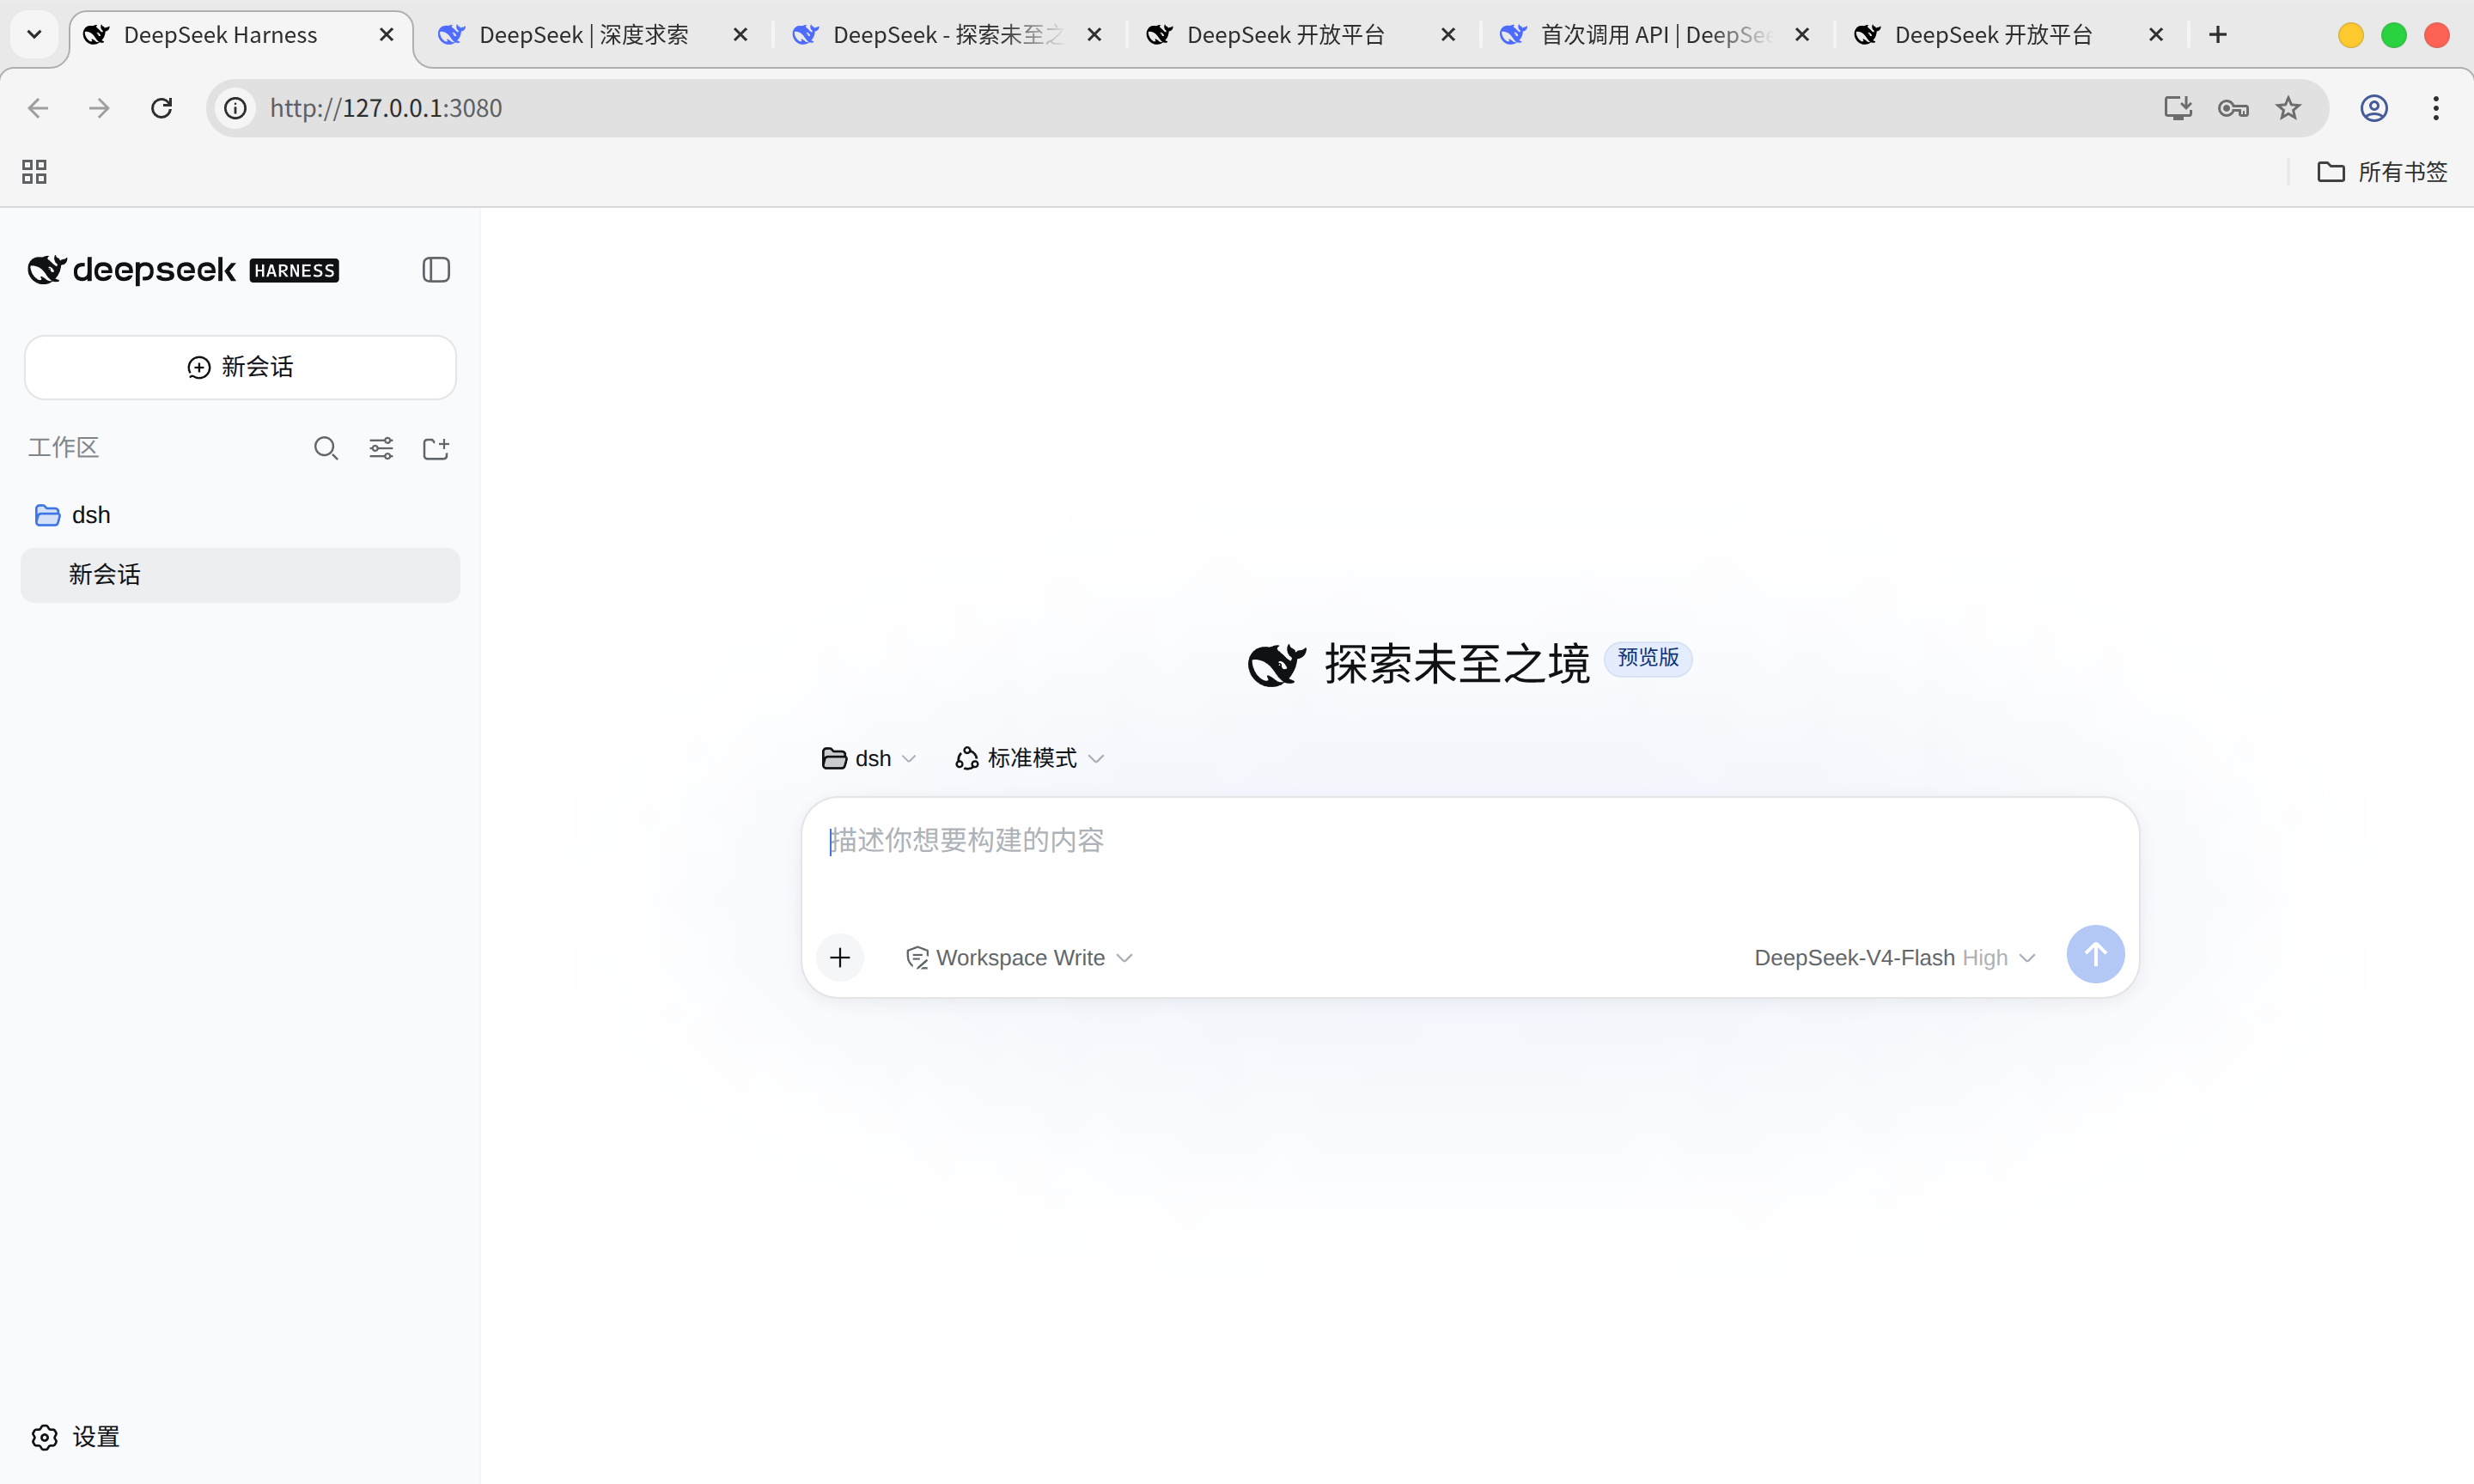The image size is (2474, 1484).
Task: Close the 首次调用 API tab
Action: point(1802,35)
